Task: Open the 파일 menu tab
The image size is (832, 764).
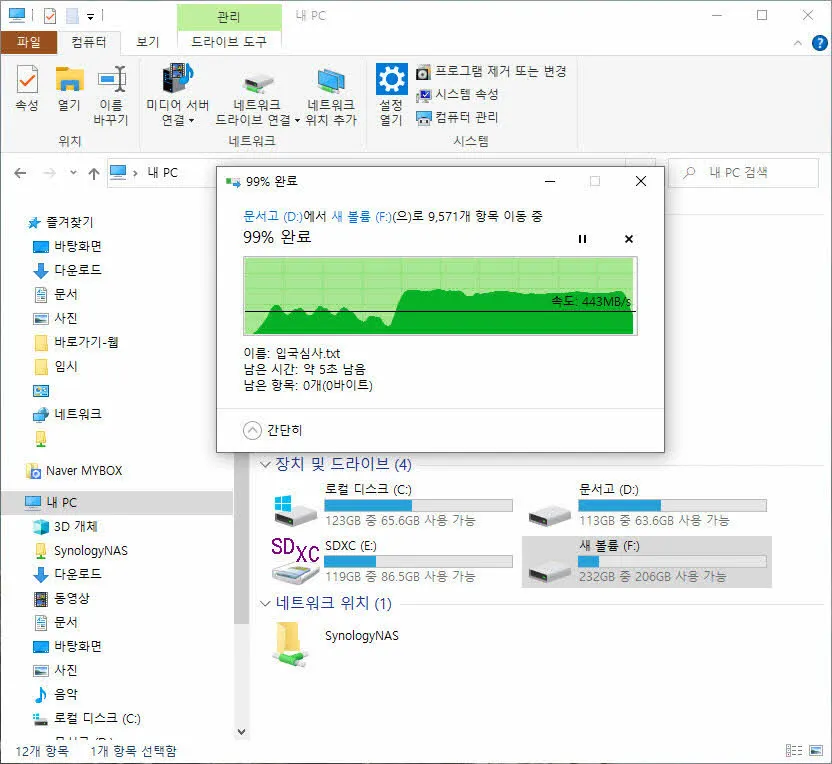Action: coord(29,42)
